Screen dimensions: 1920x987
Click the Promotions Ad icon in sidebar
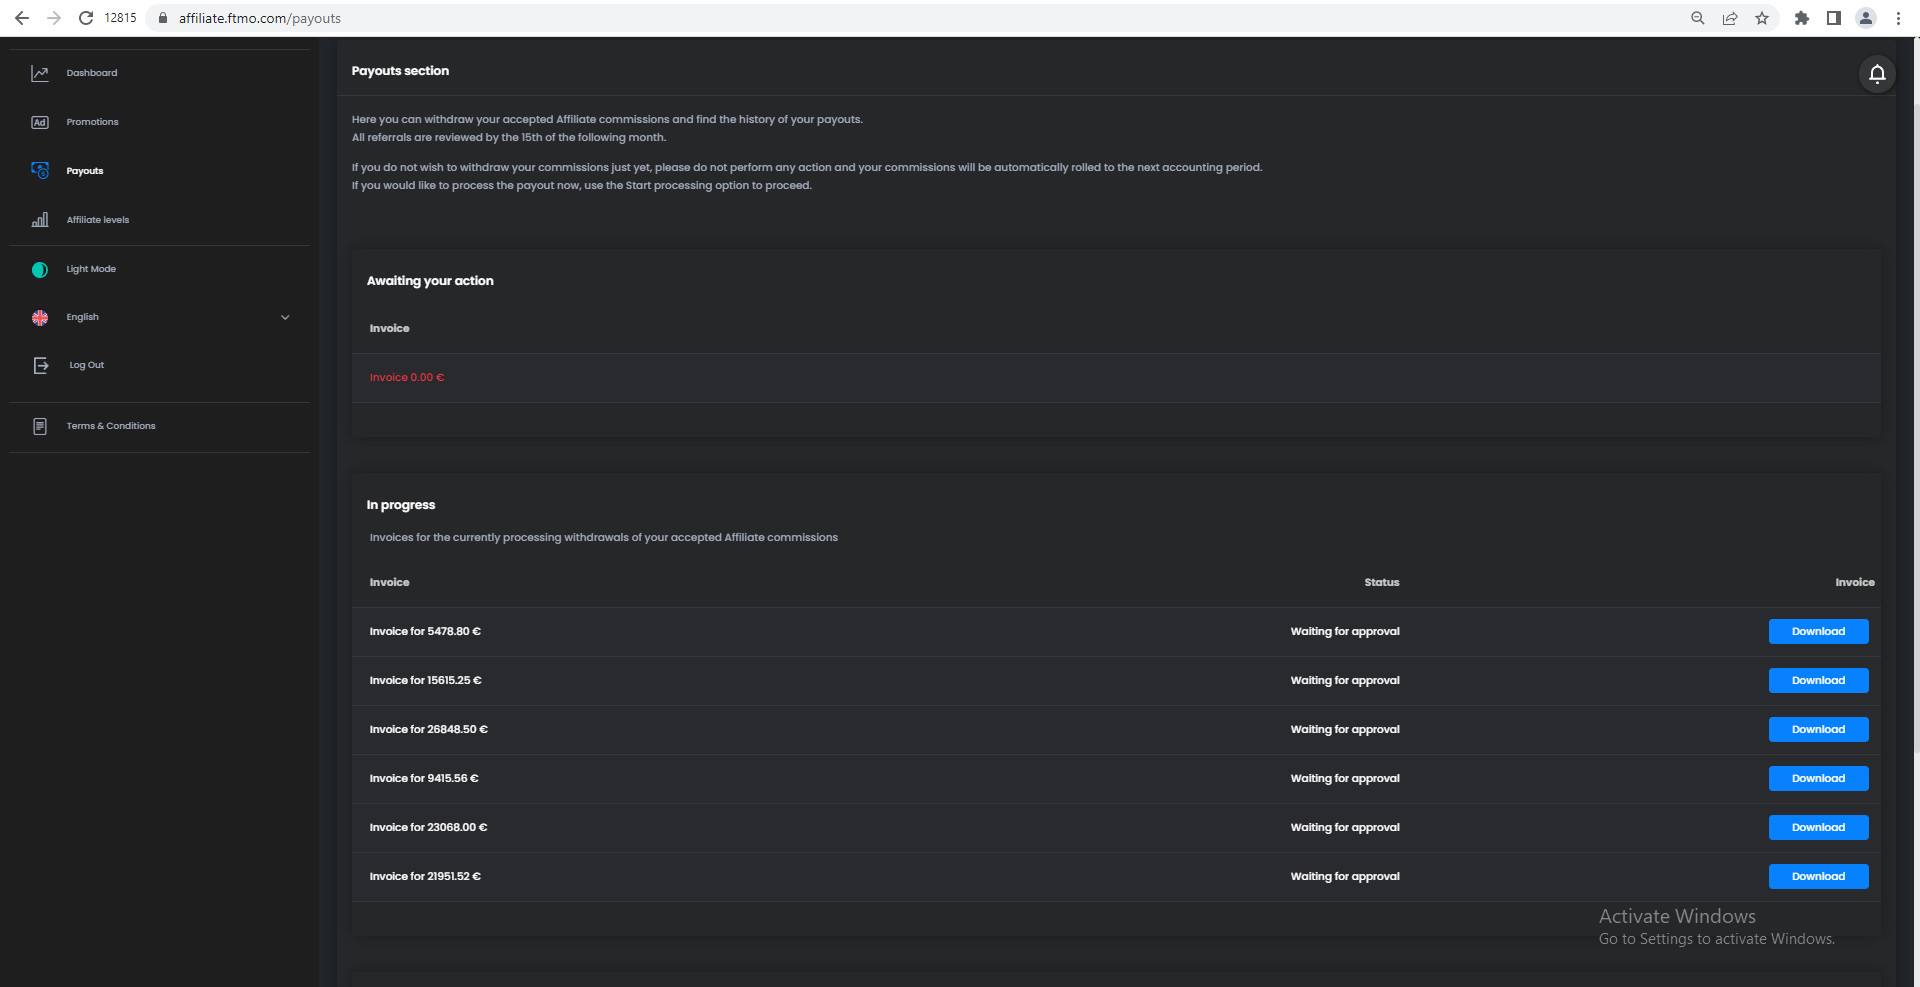[x=40, y=122]
